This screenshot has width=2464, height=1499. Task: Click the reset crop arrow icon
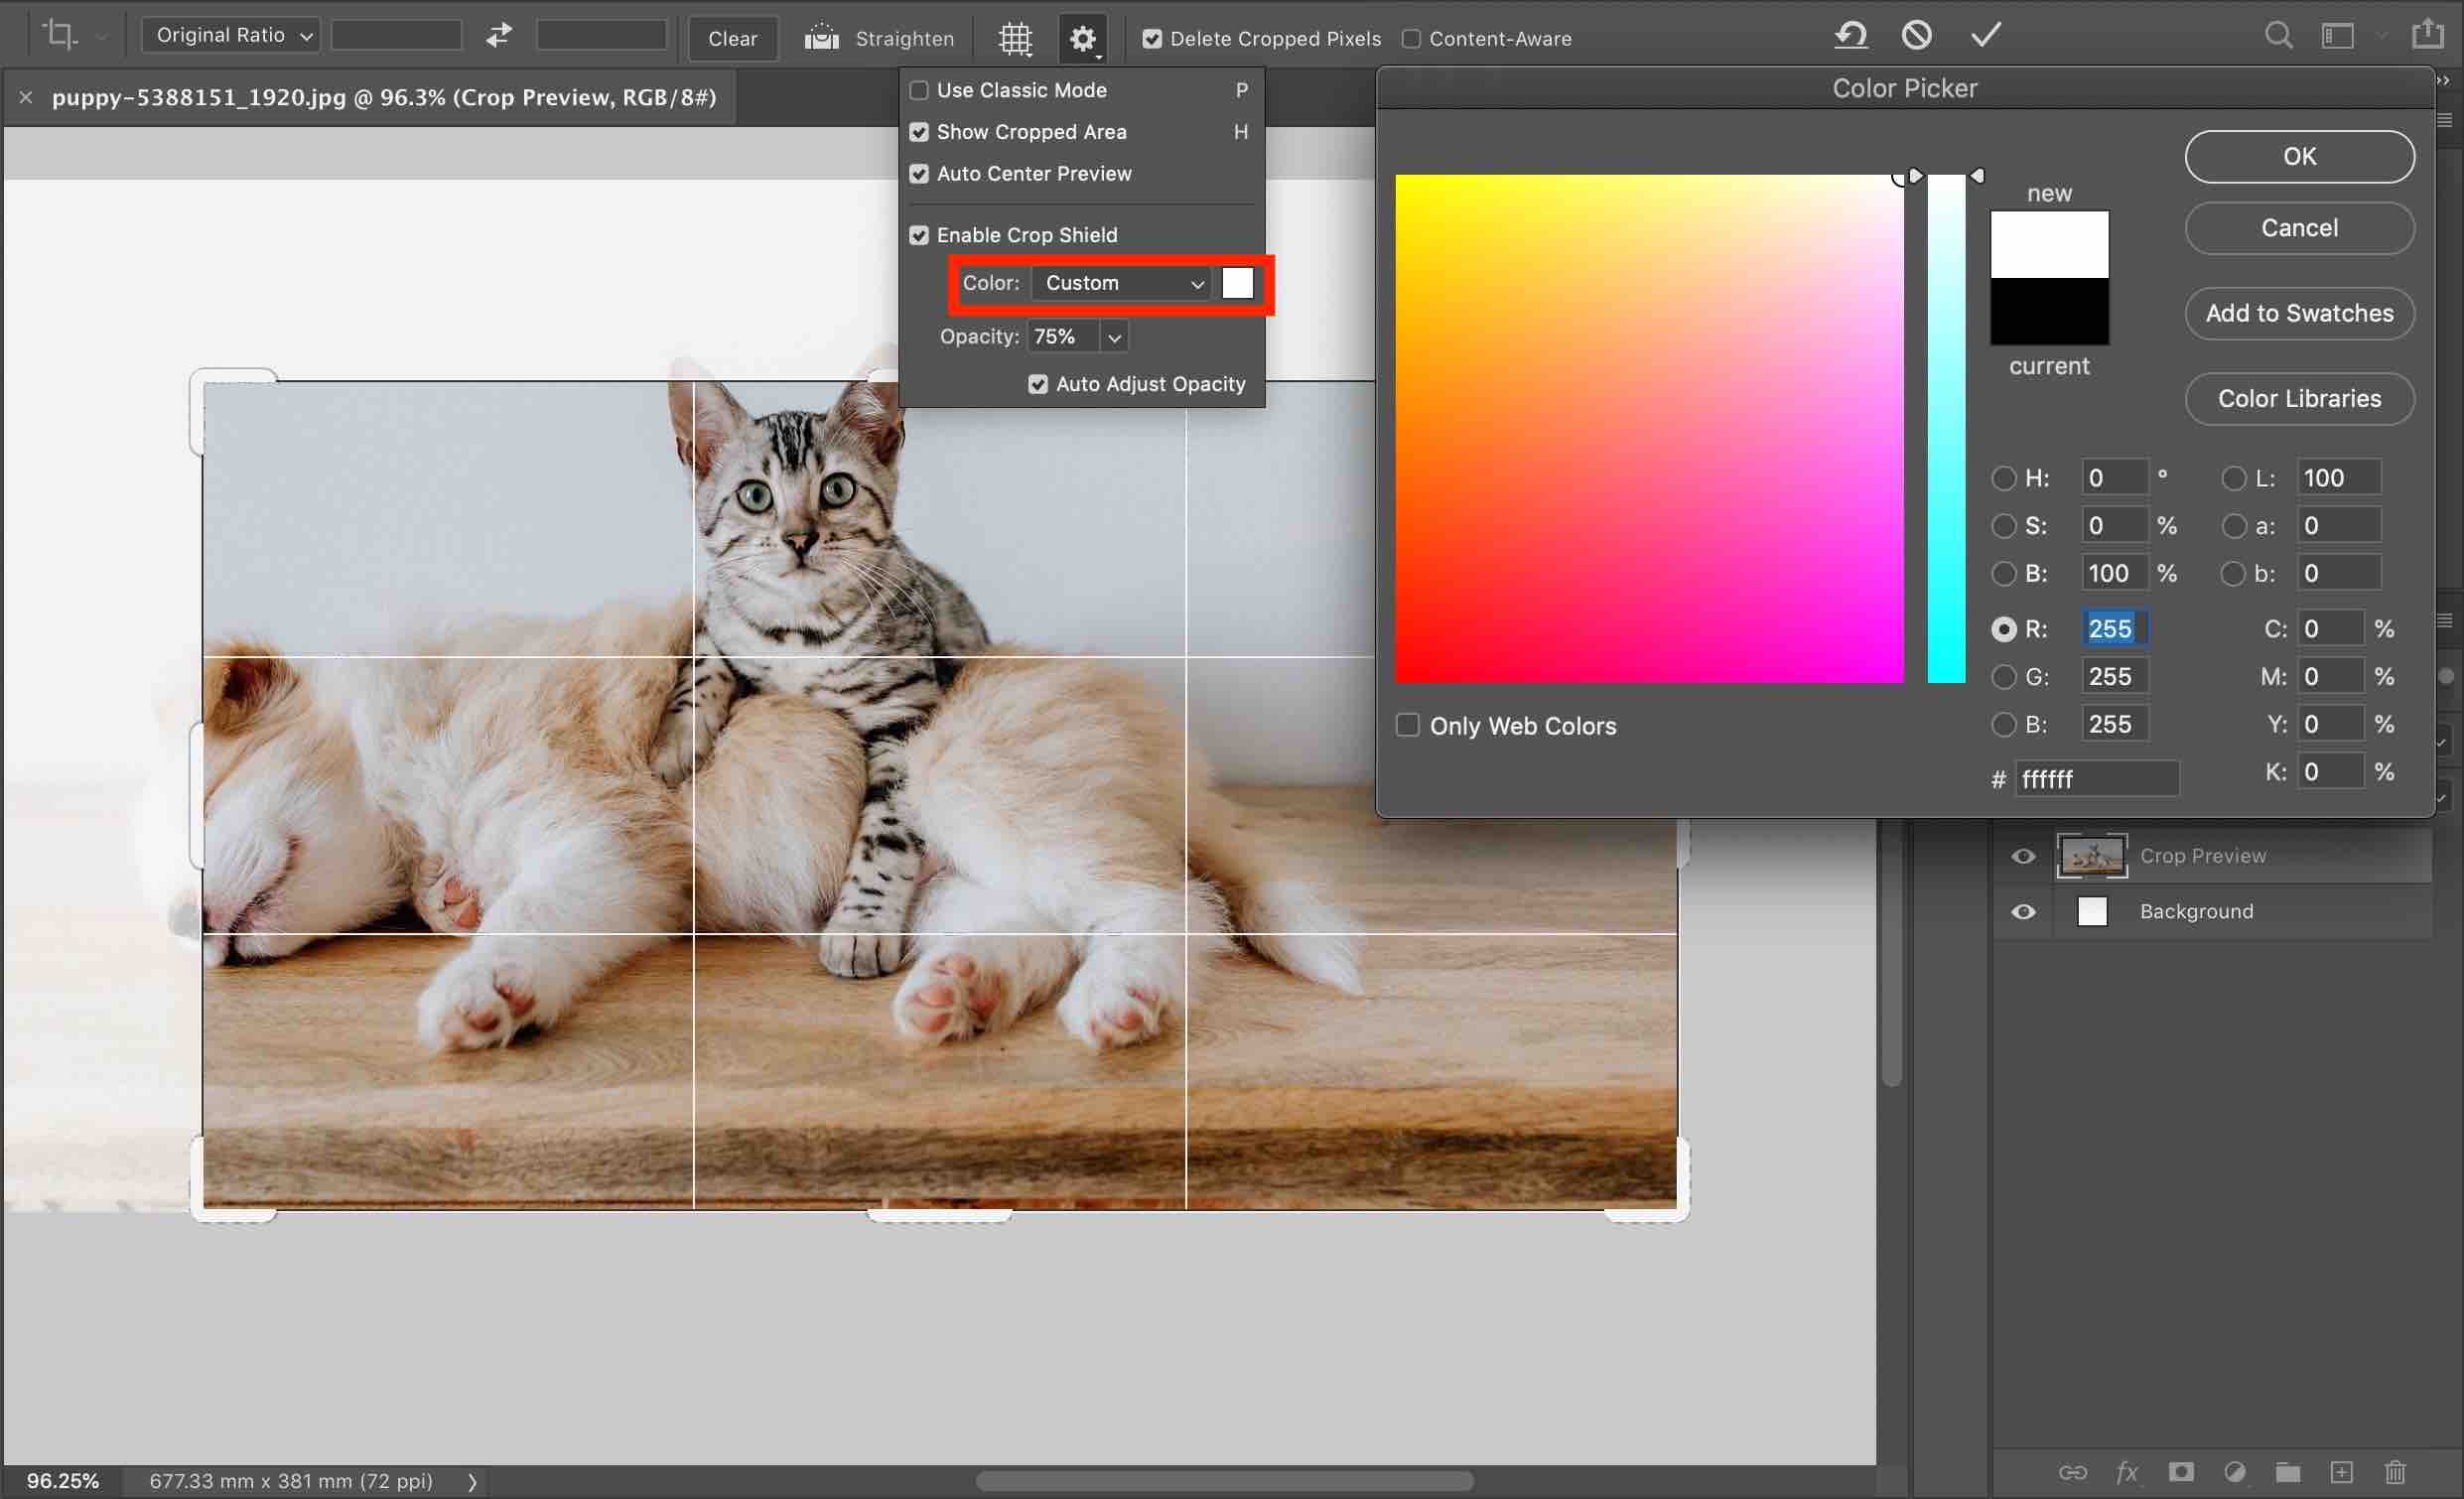1850,36
